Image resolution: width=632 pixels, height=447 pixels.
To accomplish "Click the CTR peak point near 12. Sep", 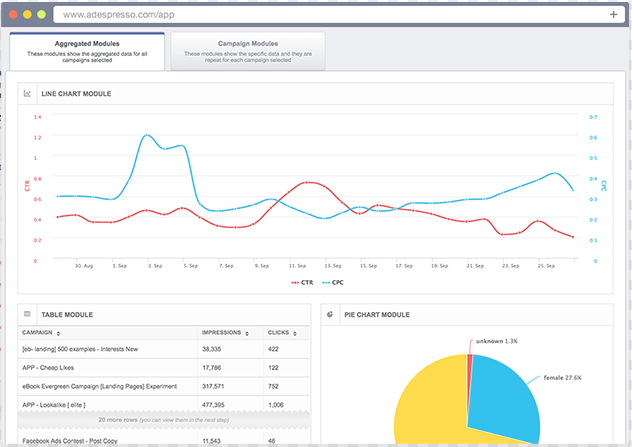I will click(x=307, y=182).
